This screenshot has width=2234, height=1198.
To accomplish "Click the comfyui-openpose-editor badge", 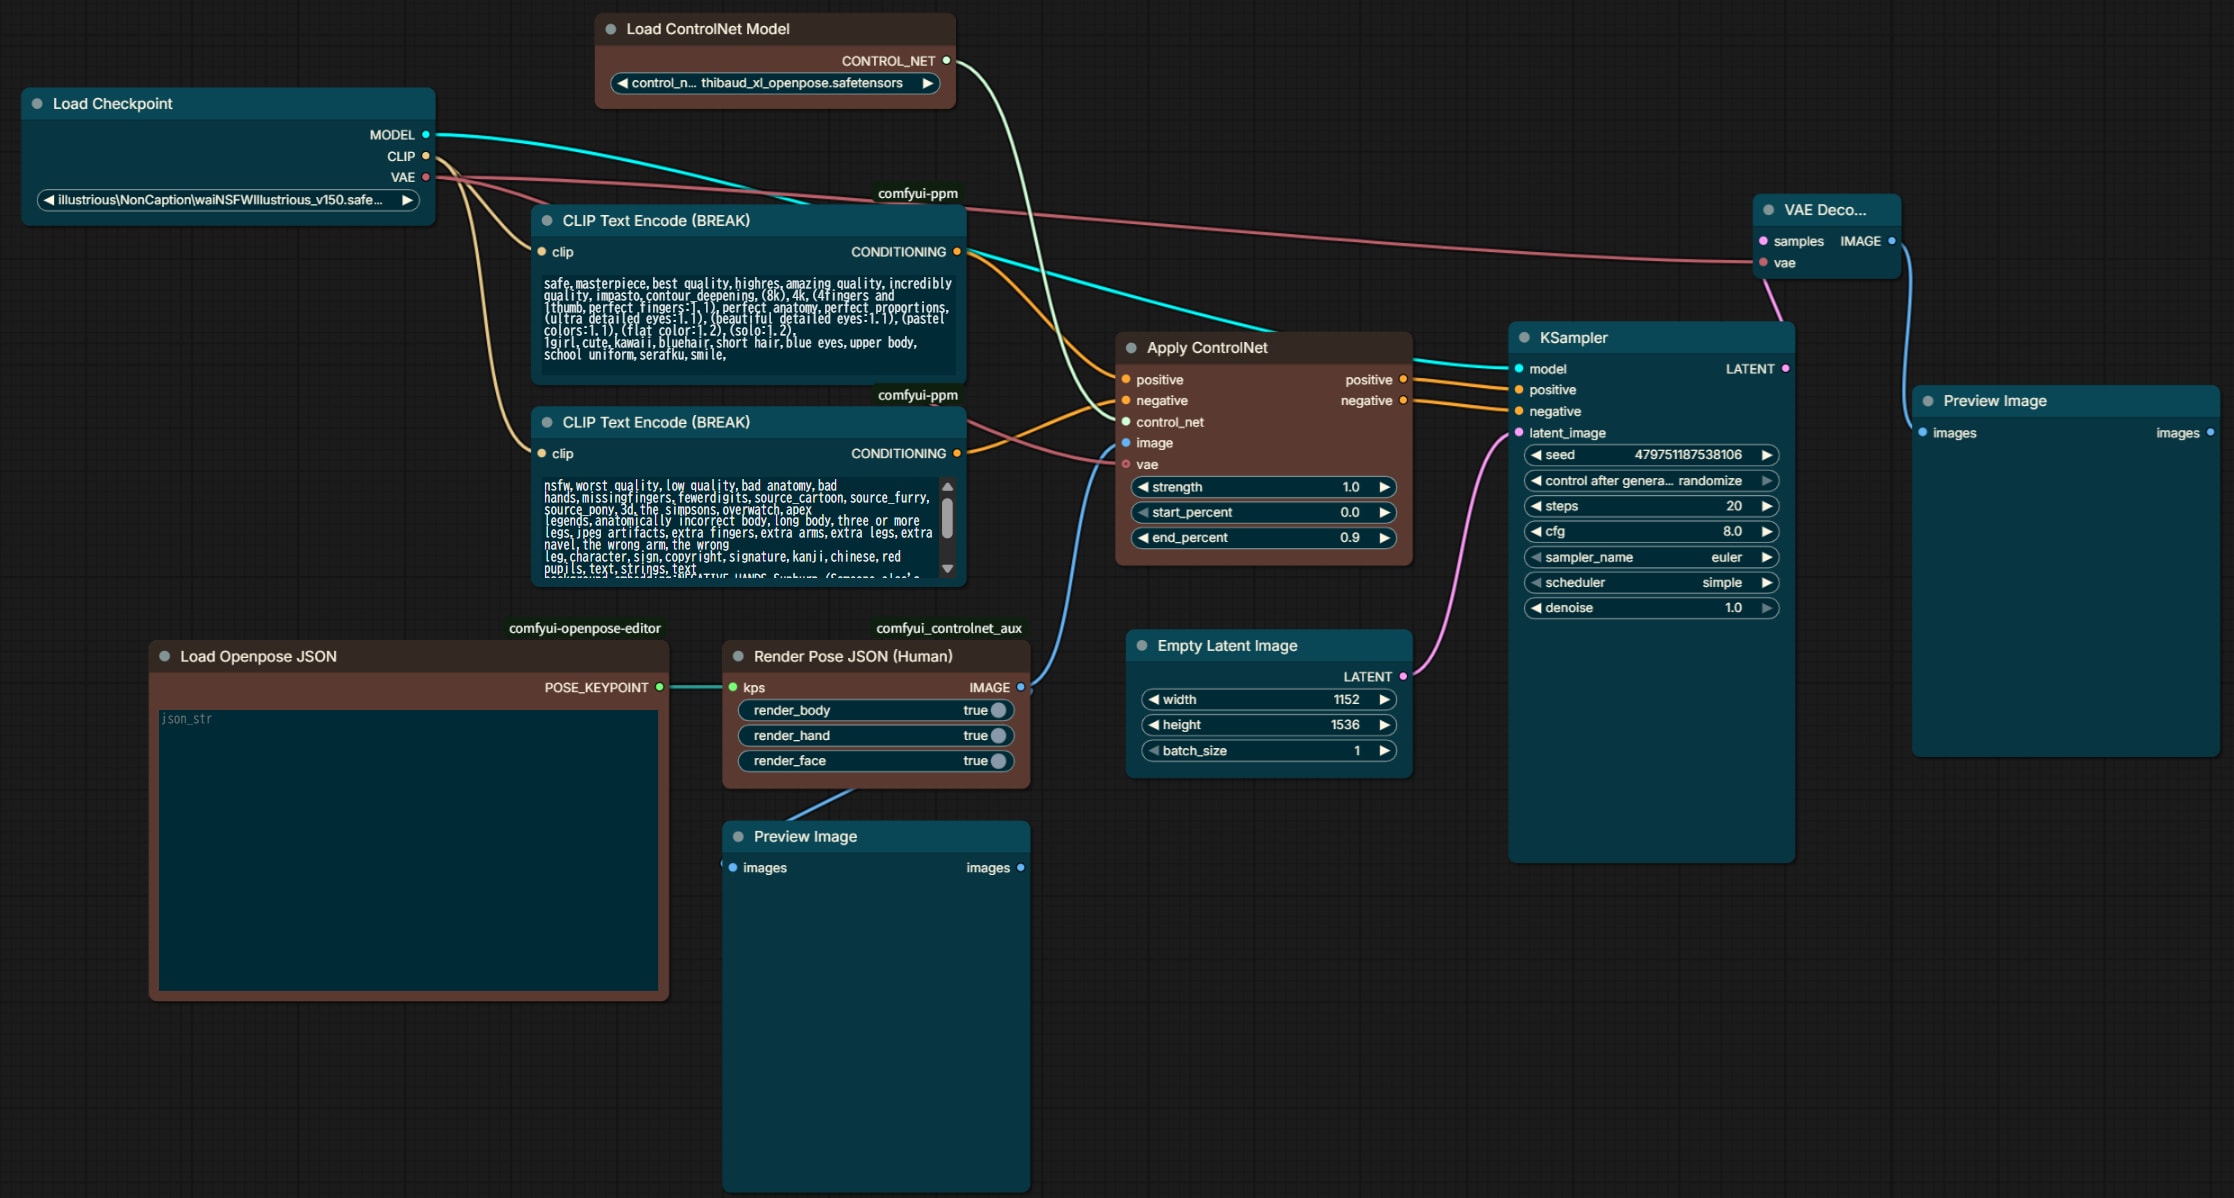I will (x=585, y=629).
